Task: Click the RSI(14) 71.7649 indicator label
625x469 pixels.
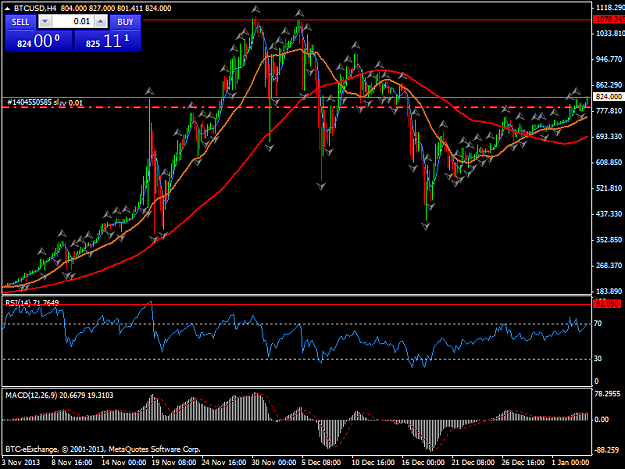Action: point(32,303)
